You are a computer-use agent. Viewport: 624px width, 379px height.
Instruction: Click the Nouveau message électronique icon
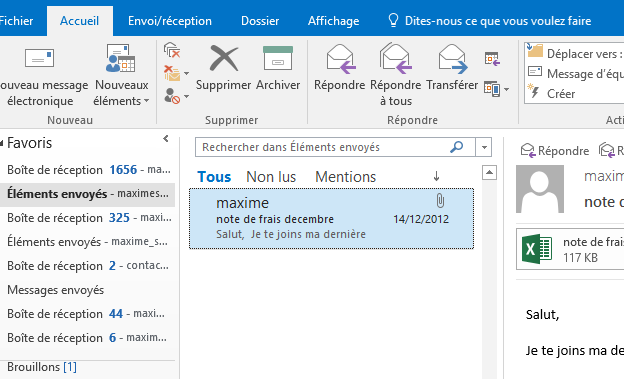coord(39,58)
